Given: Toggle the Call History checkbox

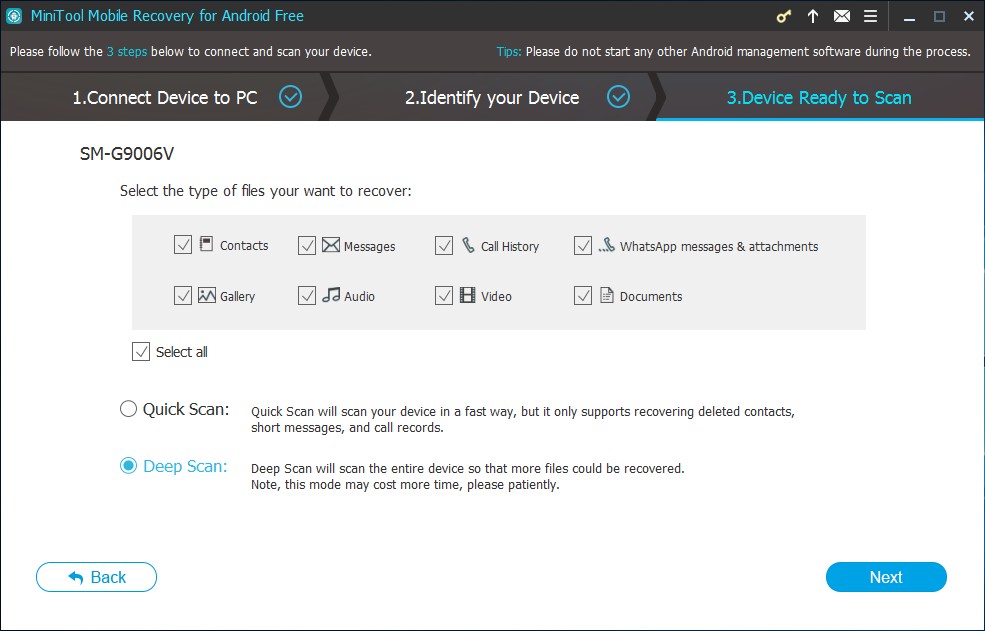Looking at the screenshot, I should (x=444, y=245).
